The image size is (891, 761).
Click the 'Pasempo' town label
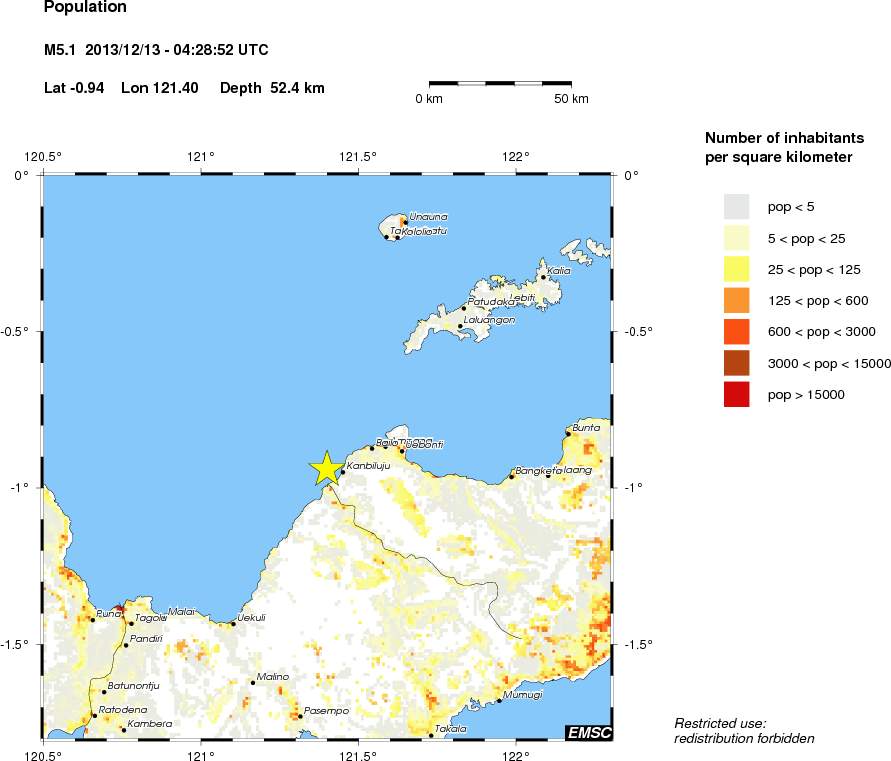point(326,711)
